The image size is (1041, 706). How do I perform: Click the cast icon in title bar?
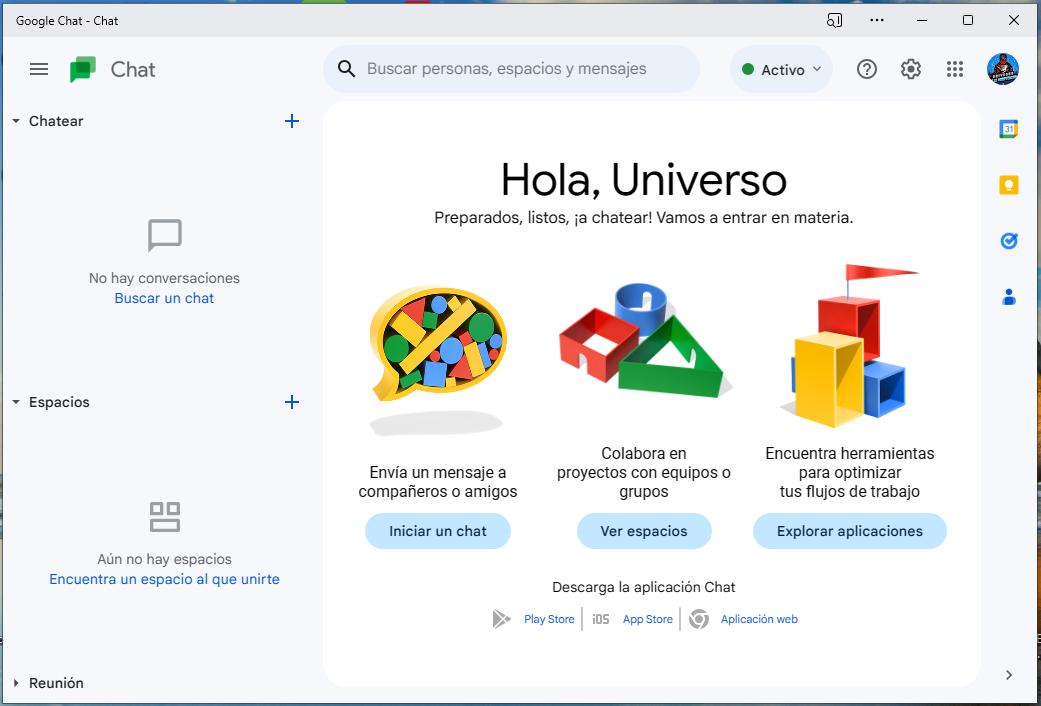(x=835, y=21)
